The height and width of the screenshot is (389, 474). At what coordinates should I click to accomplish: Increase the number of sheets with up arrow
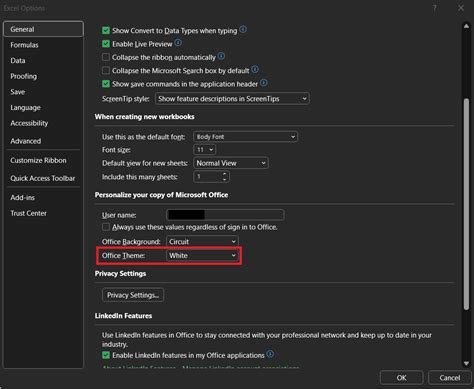click(225, 174)
